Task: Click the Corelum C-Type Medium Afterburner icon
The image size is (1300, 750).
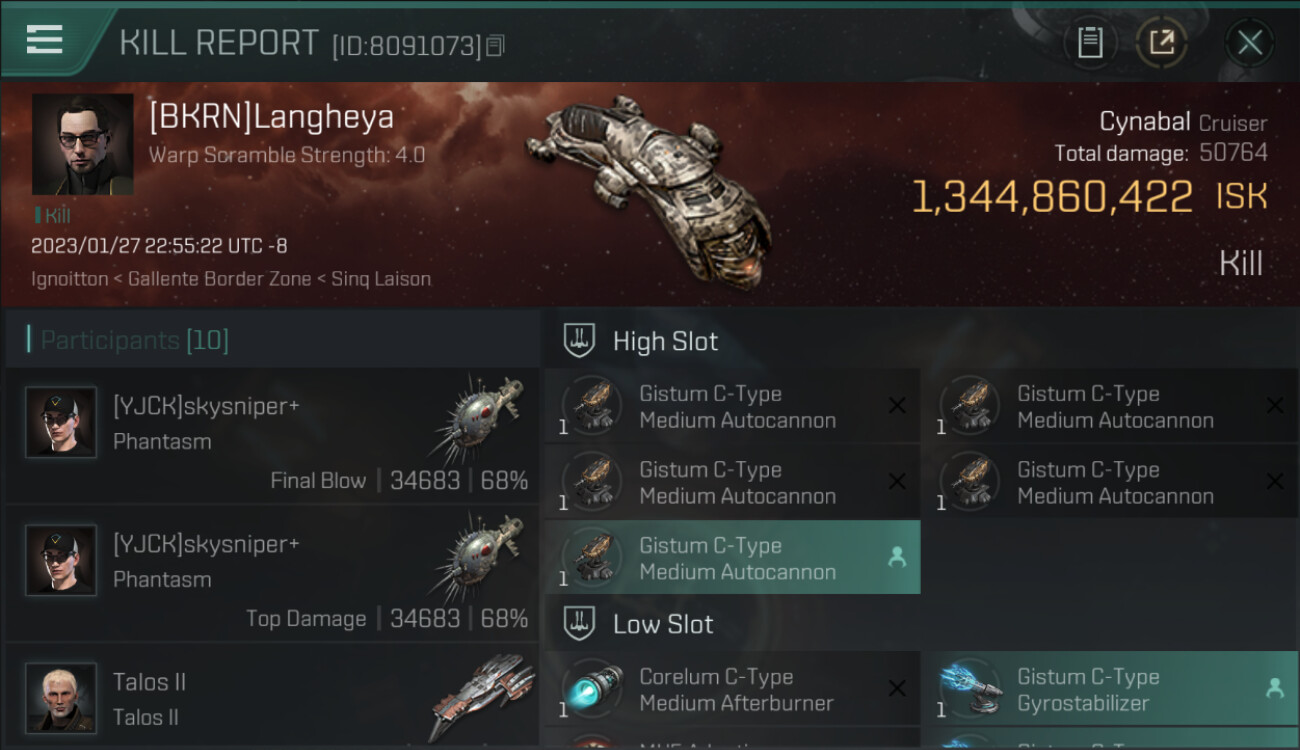Action: tap(593, 688)
